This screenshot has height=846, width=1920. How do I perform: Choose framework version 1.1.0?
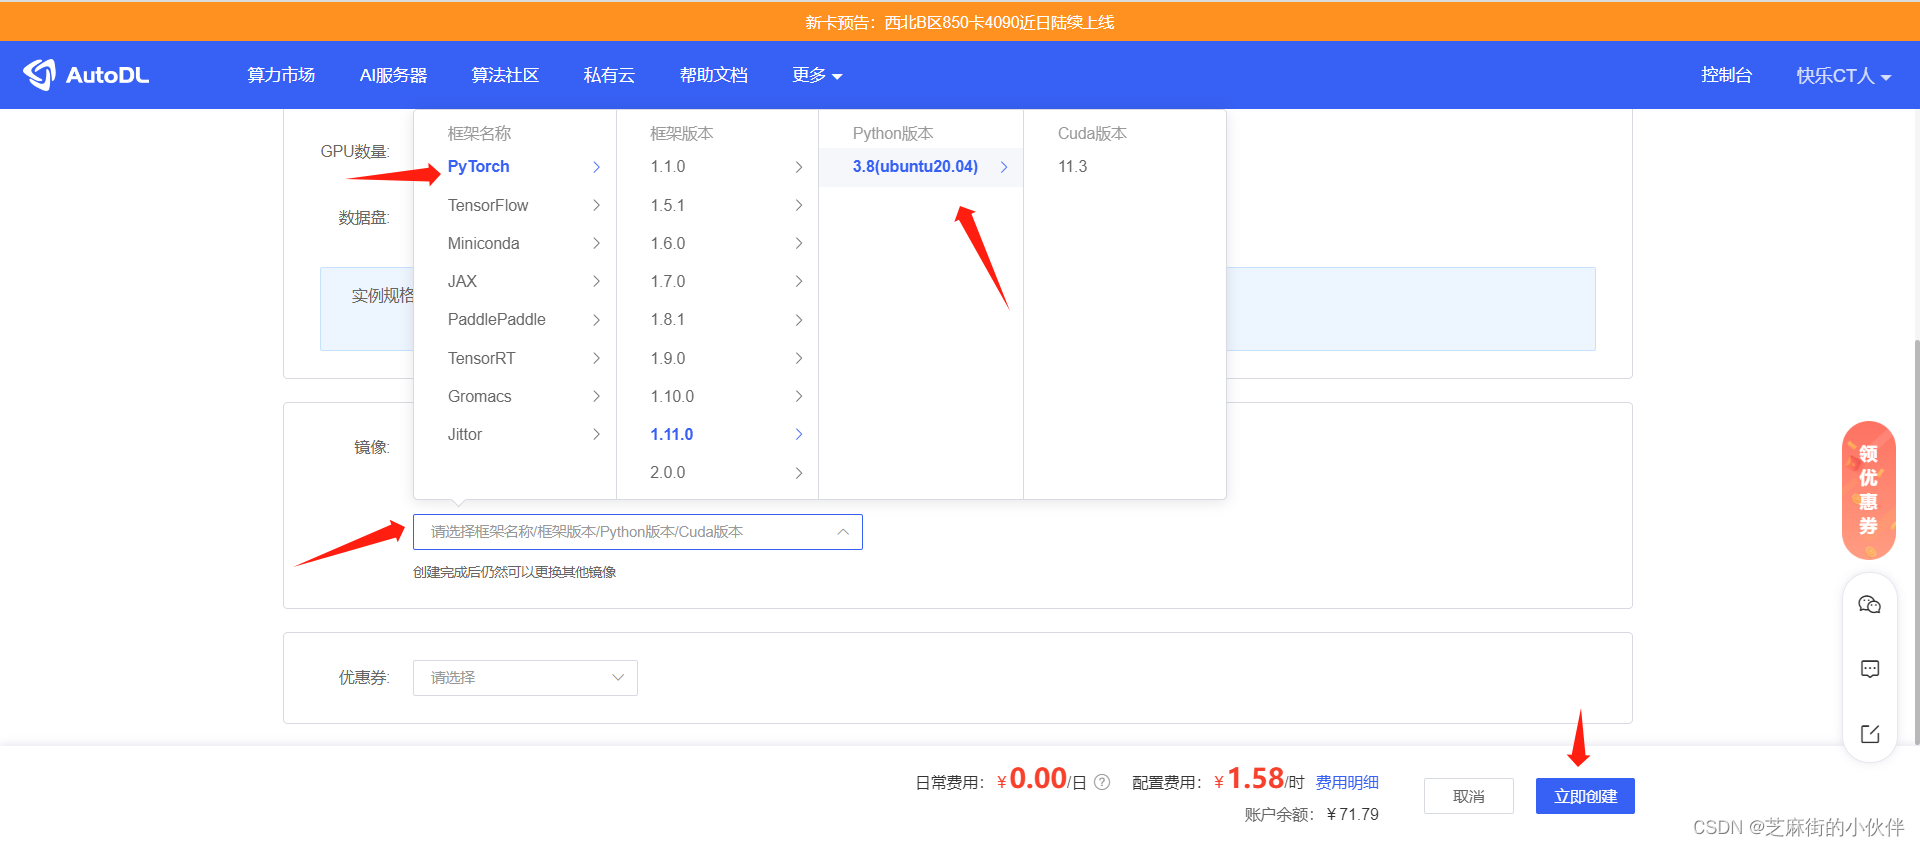click(x=718, y=167)
